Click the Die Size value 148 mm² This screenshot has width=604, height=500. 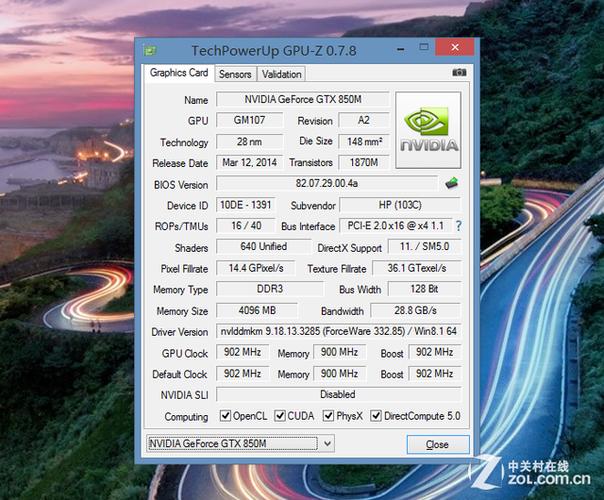click(x=364, y=141)
